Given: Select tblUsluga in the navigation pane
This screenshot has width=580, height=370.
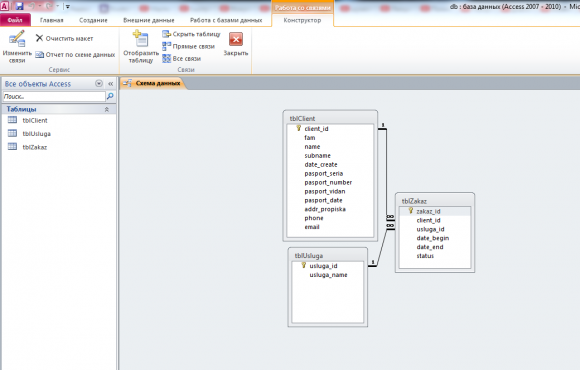Looking at the screenshot, I should click(x=36, y=134).
